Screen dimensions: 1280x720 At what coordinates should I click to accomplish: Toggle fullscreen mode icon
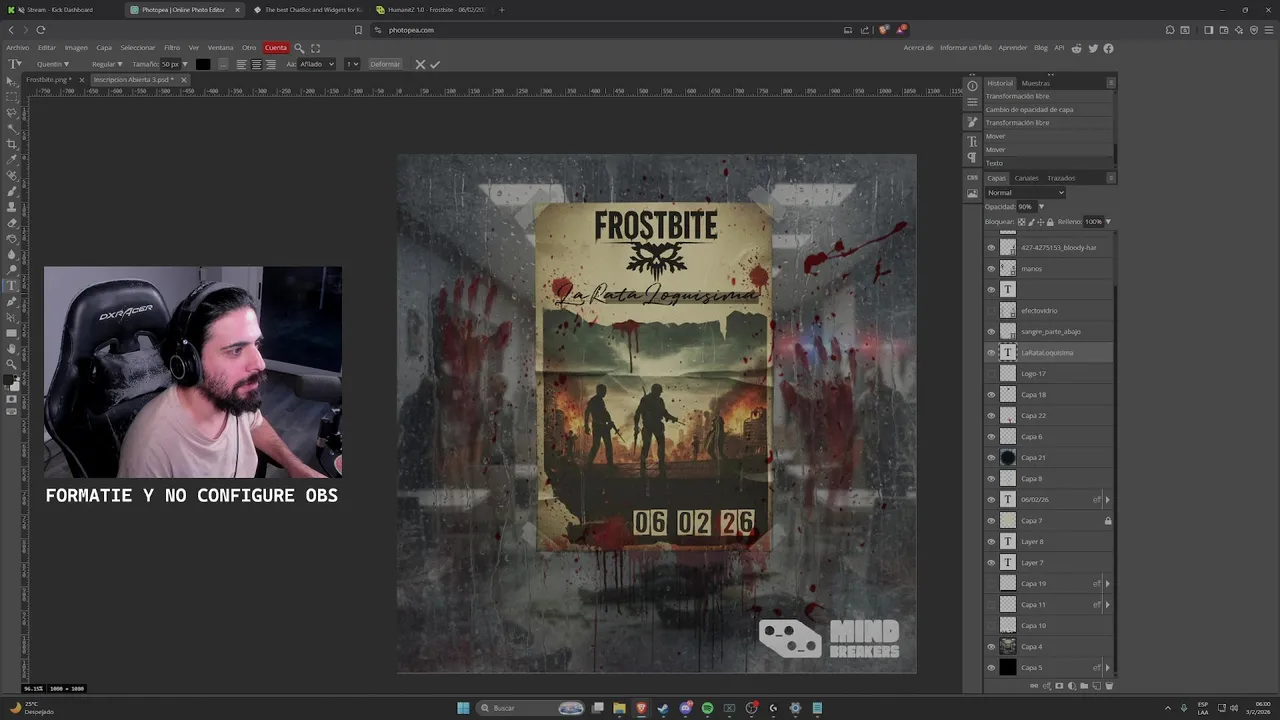pos(316,48)
